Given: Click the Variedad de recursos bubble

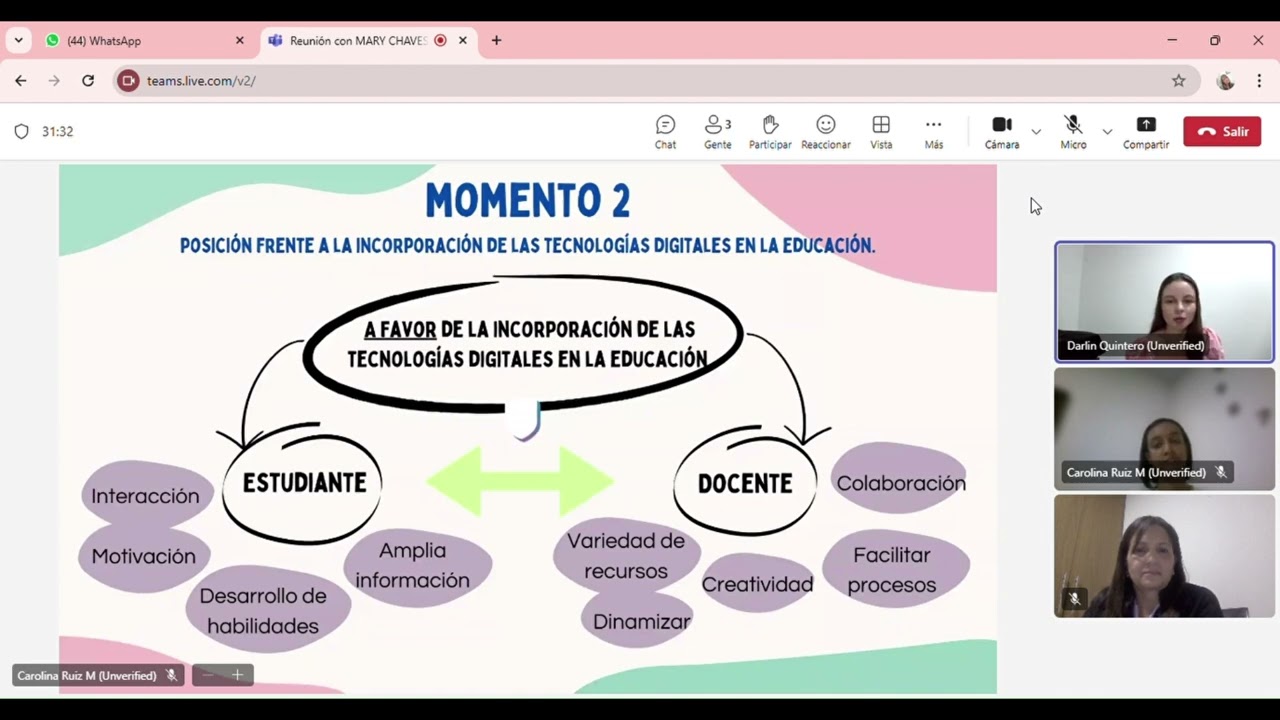Looking at the screenshot, I should [626, 556].
